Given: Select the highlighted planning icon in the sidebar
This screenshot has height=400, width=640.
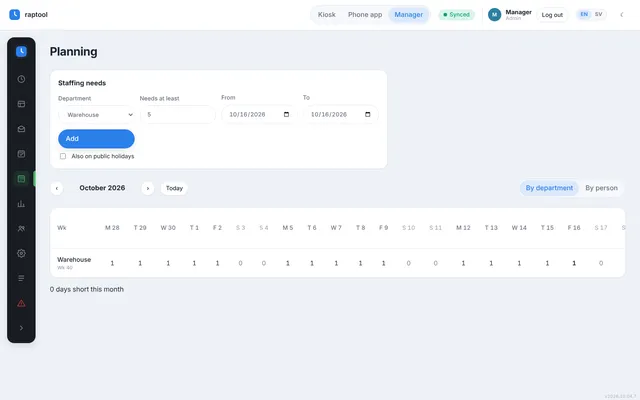Looking at the screenshot, I should tap(21, 179).
